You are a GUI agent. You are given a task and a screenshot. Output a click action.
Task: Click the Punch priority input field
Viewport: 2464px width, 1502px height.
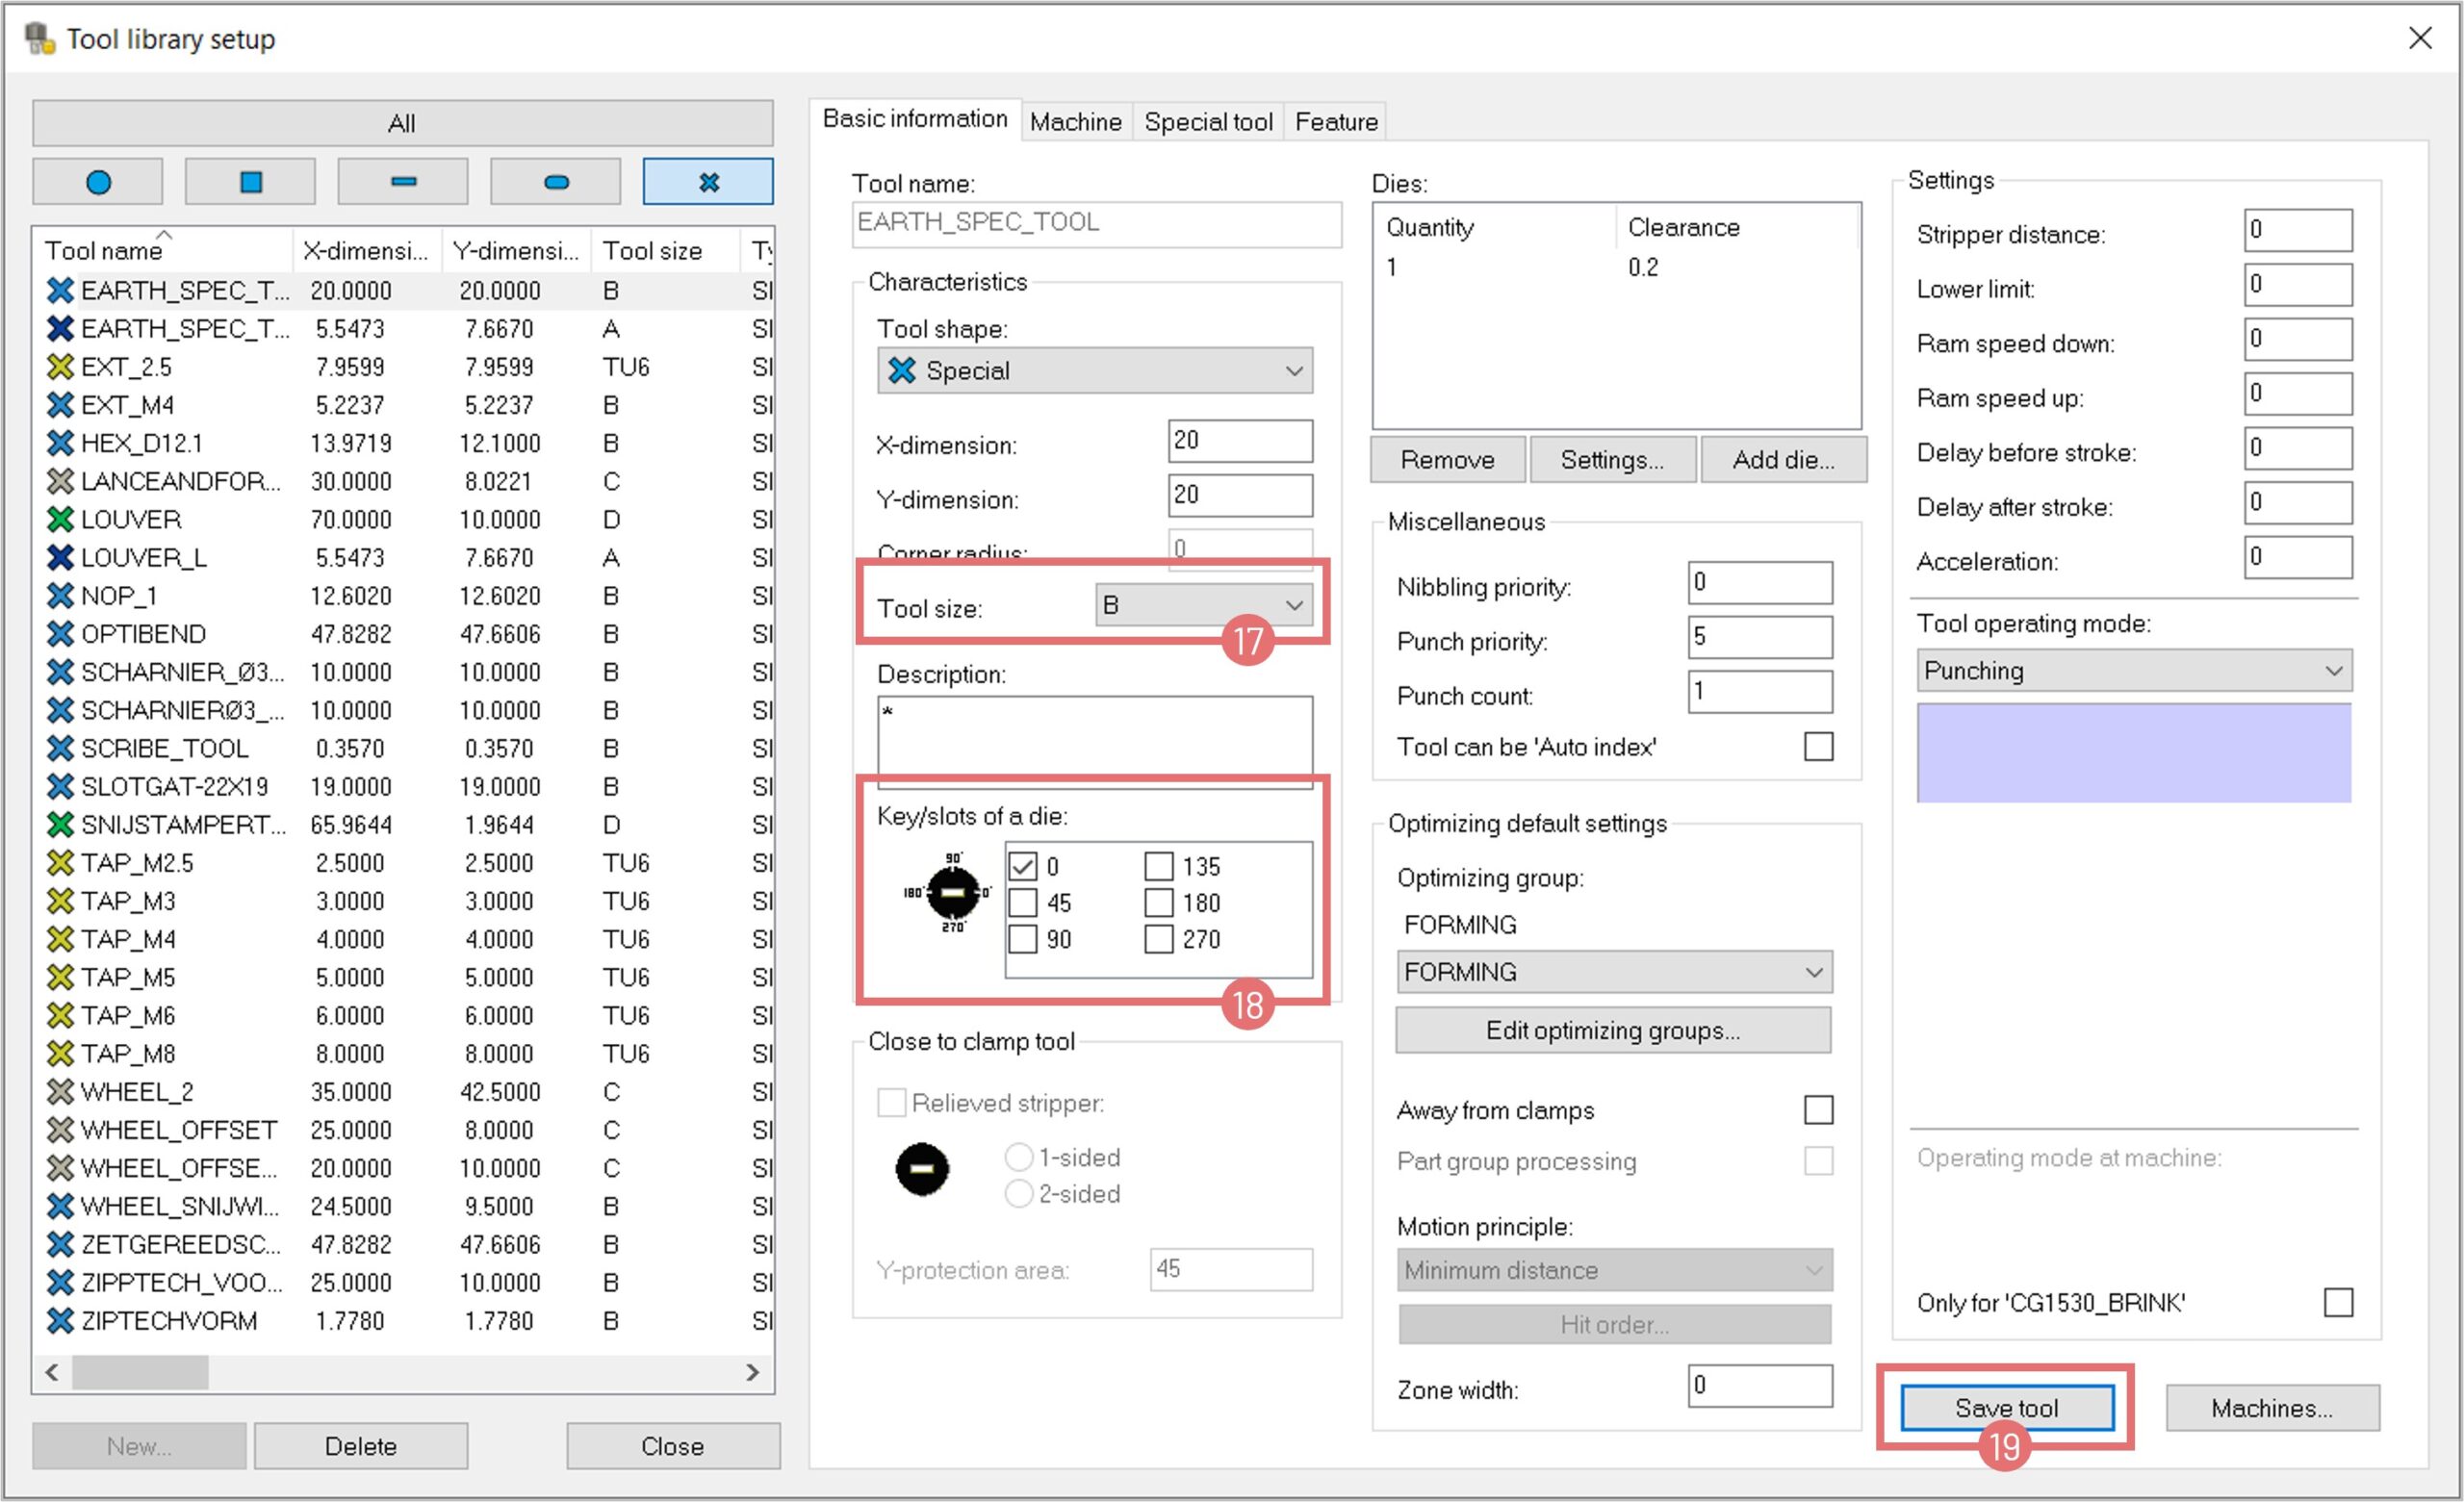pos(1759,637)
